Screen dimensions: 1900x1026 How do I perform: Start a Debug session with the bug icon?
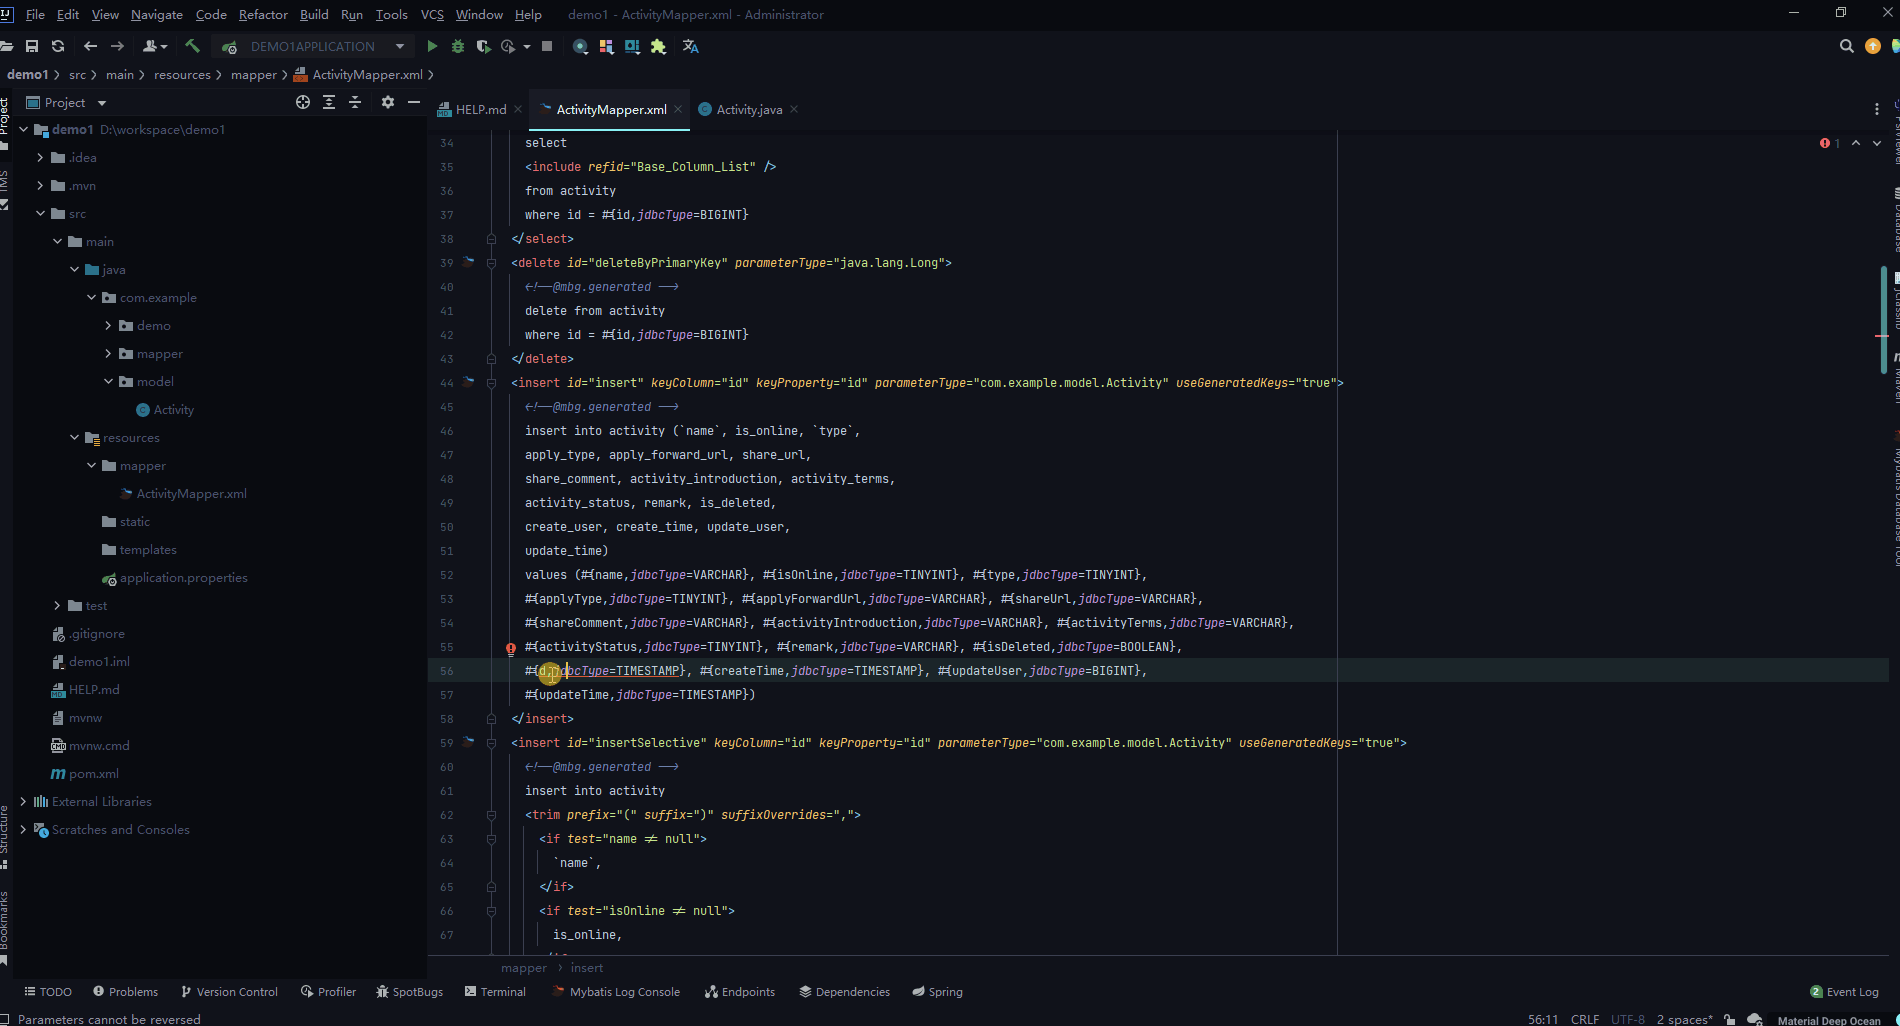pyautogui.click(x=457, y=46)
